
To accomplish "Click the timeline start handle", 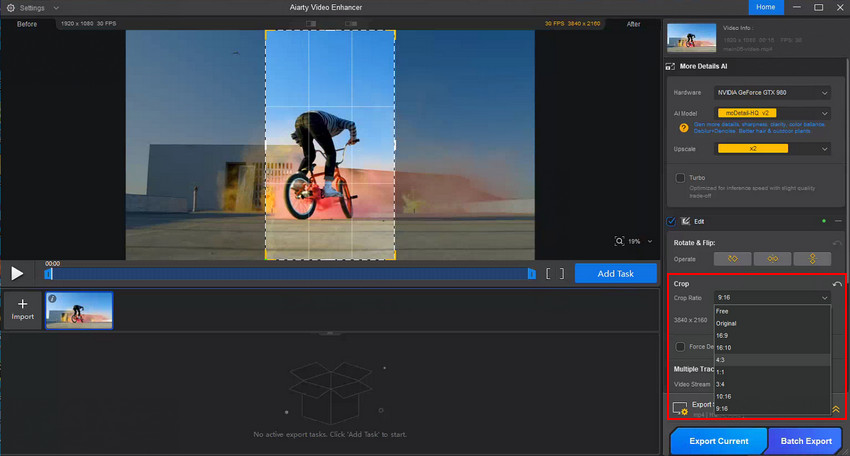I will 48,274.
